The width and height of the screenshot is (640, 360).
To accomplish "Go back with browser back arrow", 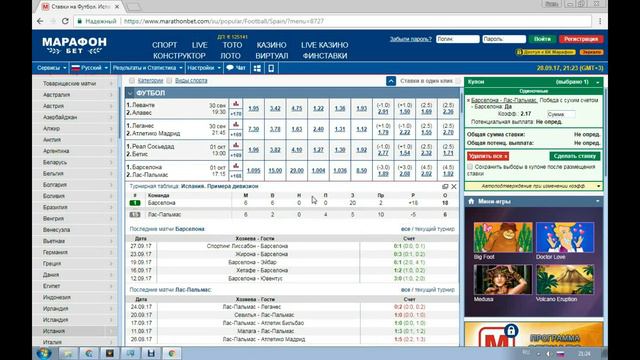I will (40, 21).
